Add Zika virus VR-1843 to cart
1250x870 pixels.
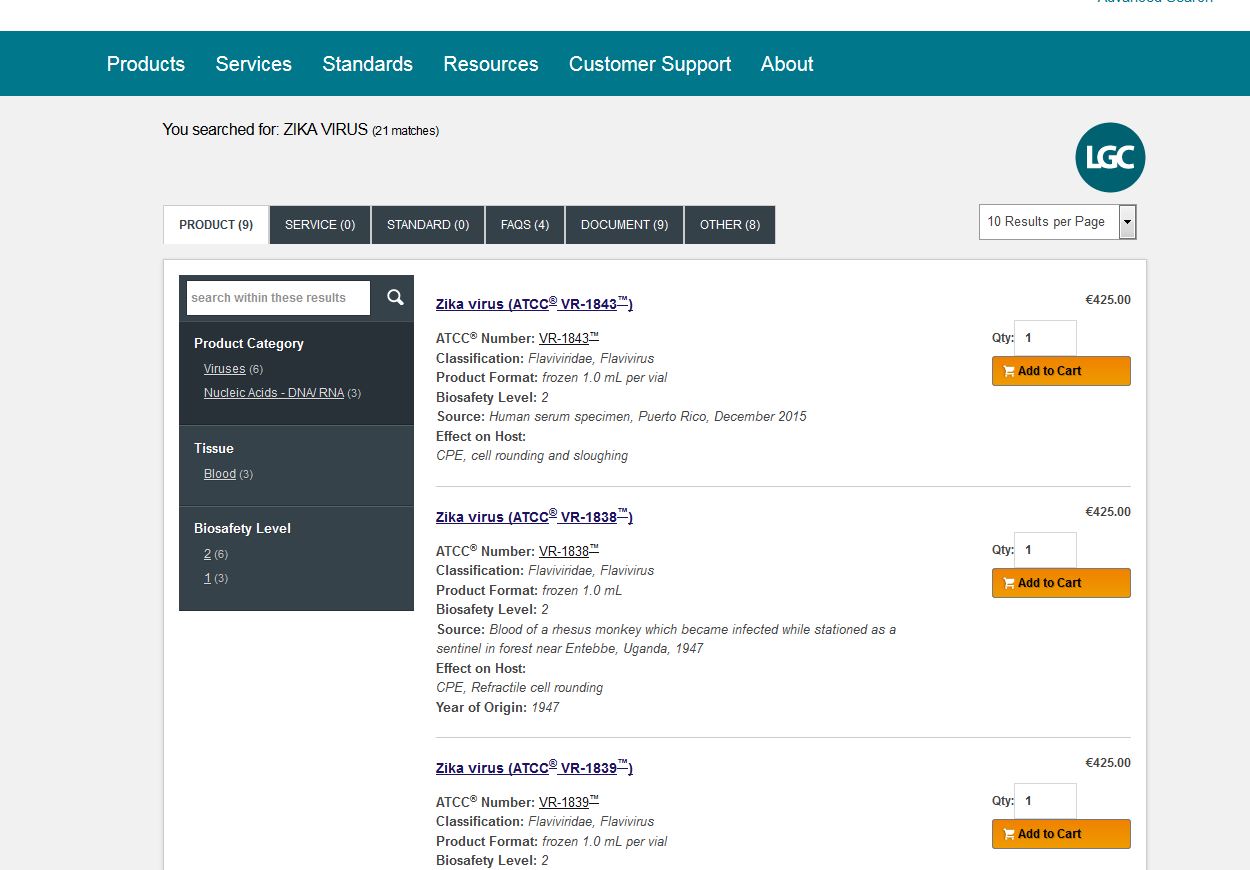1061,371
